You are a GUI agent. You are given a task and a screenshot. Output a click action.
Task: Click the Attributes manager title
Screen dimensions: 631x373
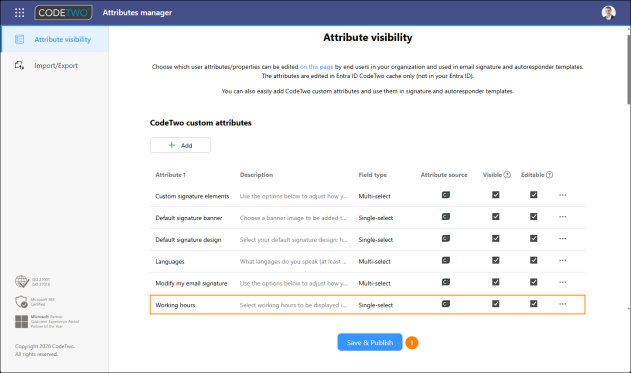point(137,12)
